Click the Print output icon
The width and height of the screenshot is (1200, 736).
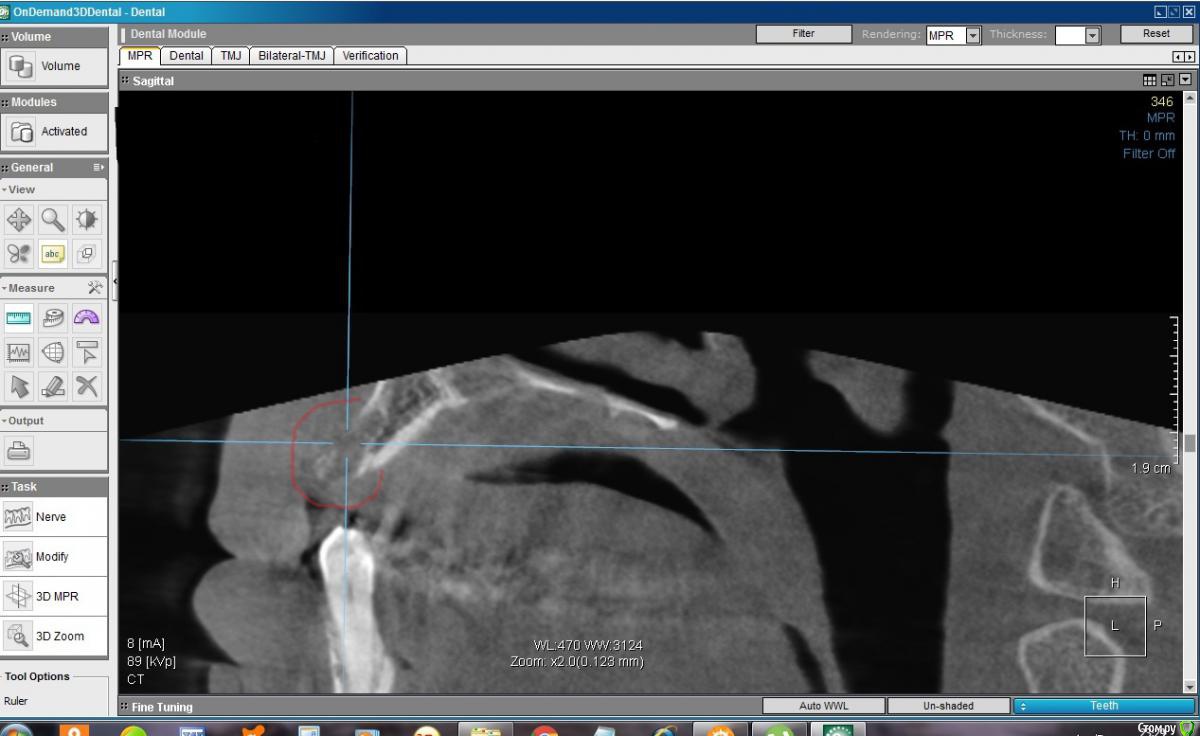19,451
